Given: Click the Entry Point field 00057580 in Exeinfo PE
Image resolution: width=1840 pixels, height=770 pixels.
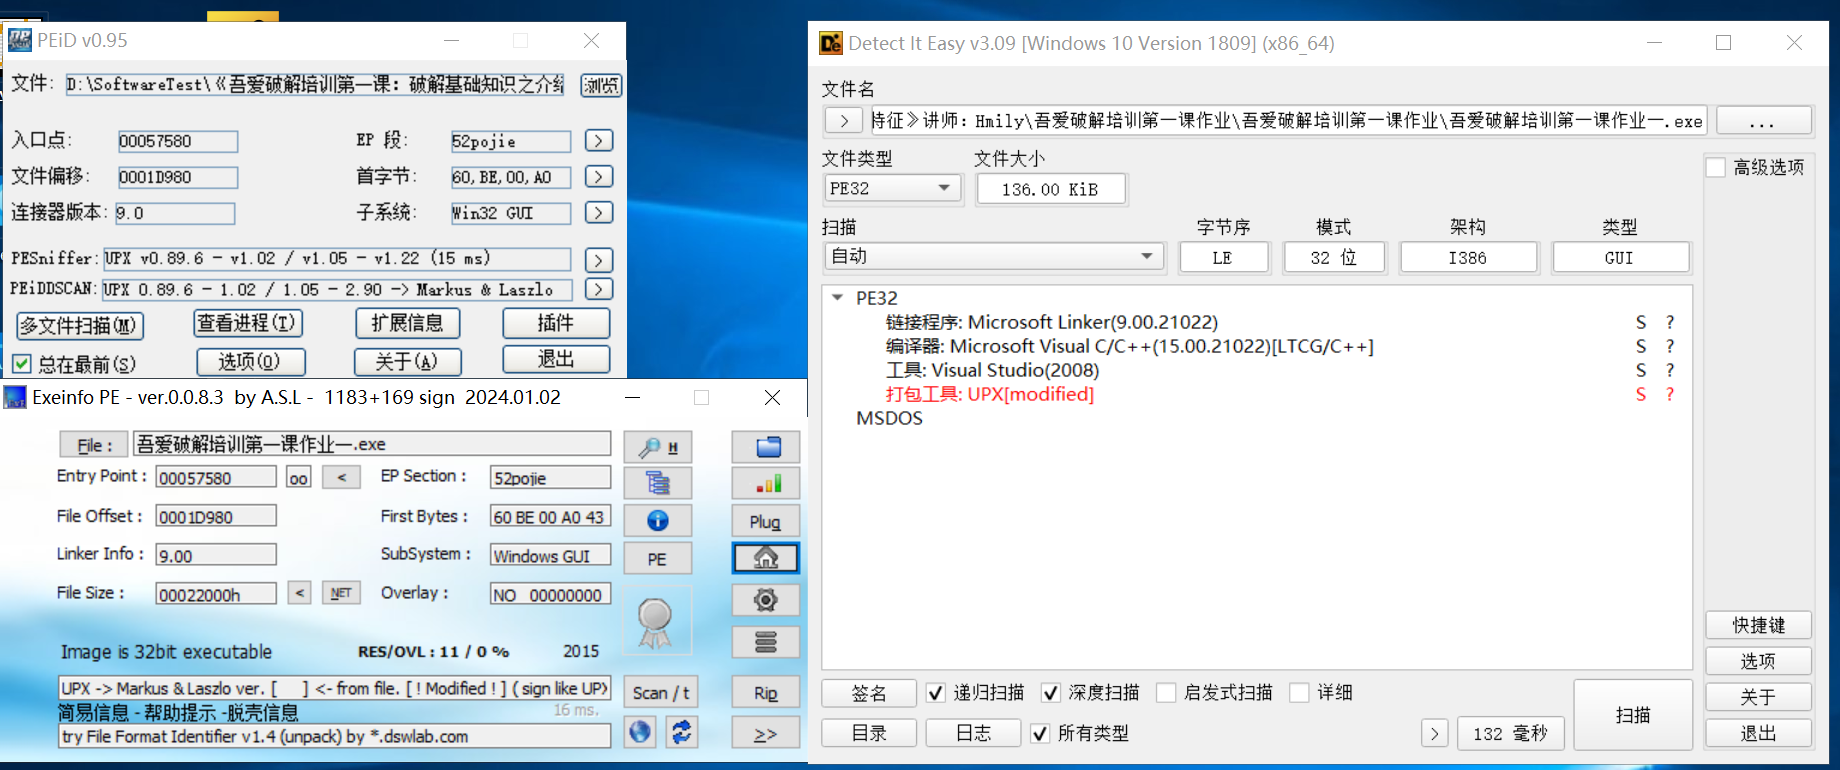Looking at the screenshot, I should (x=216, y=478).
